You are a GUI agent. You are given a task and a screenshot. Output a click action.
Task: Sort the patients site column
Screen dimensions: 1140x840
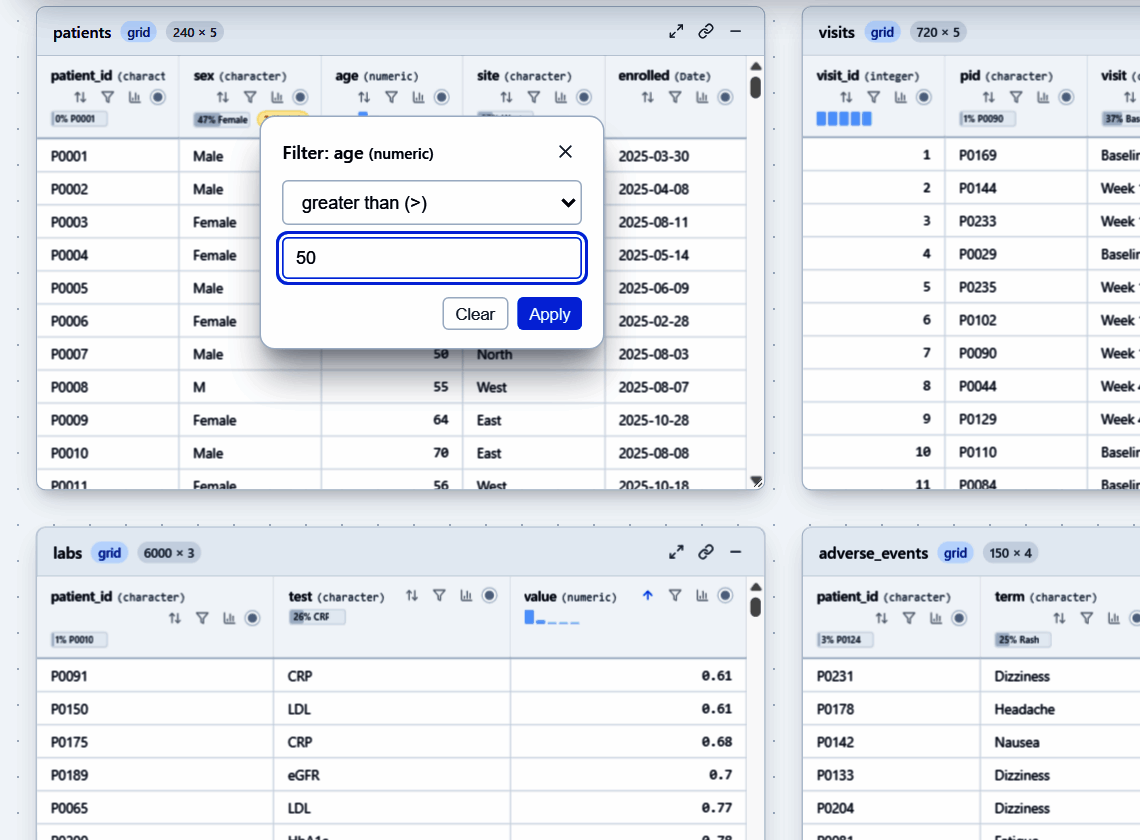pyautogui.click(x=506, y=97)
